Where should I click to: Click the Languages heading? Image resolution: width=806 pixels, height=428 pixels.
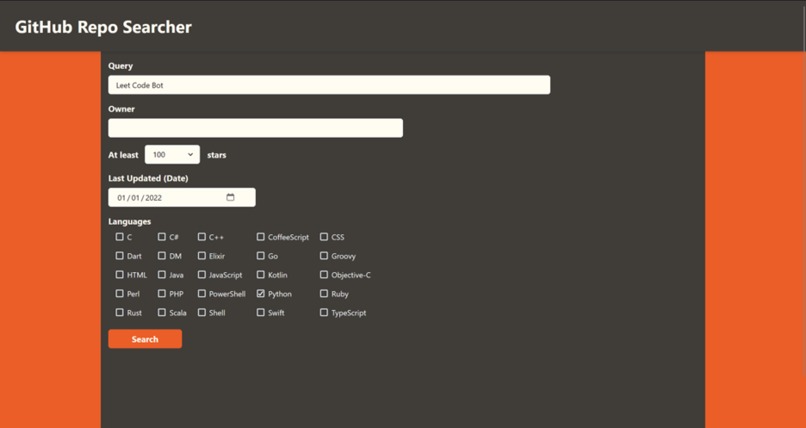point(130,221)
